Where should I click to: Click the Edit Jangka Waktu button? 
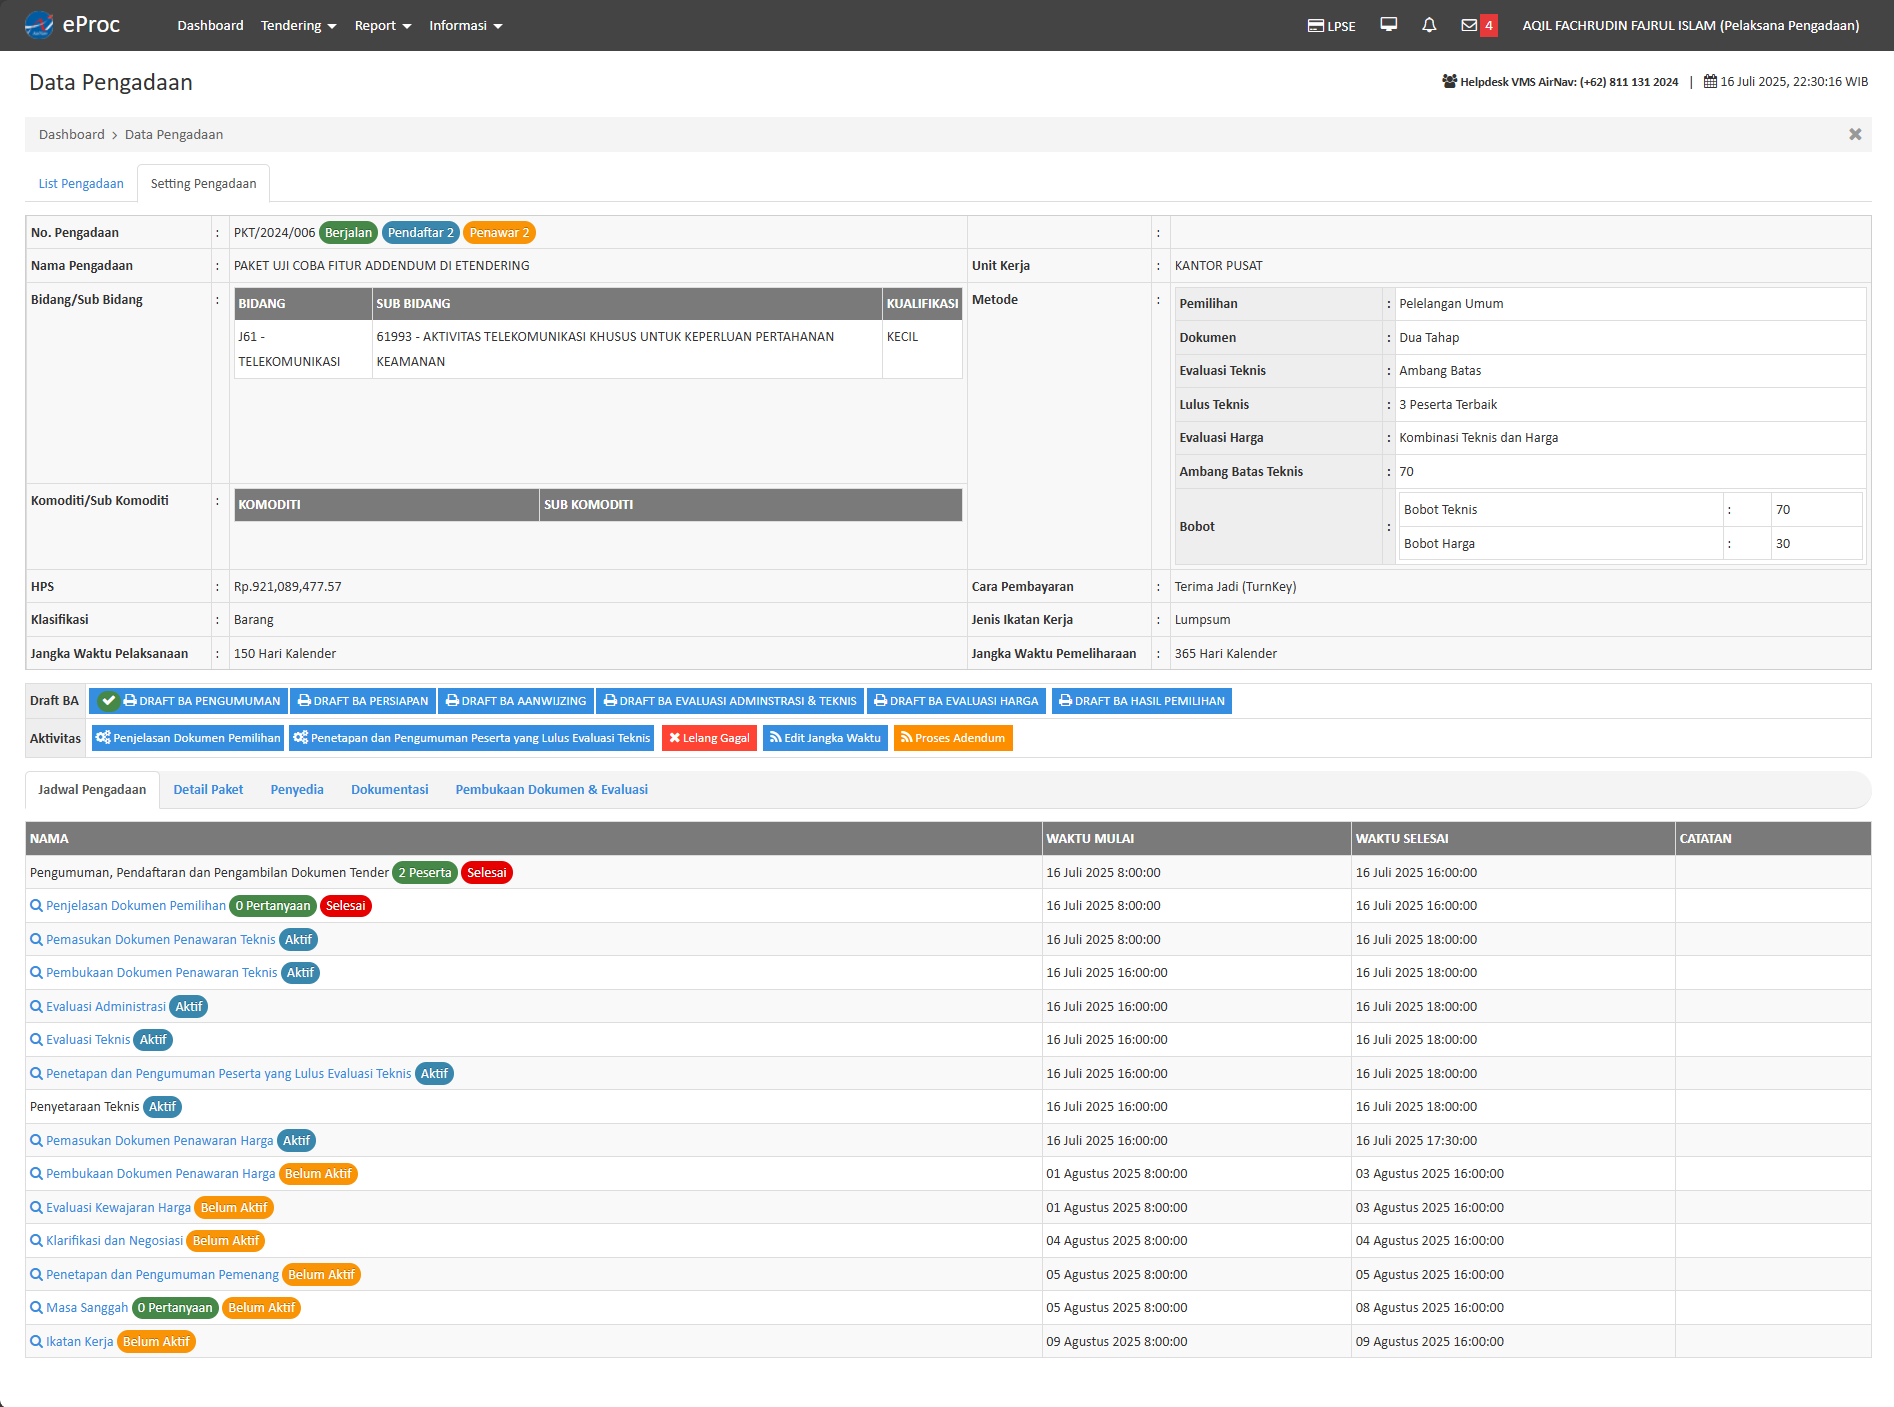pyautogui.click(x=825, y=738)
